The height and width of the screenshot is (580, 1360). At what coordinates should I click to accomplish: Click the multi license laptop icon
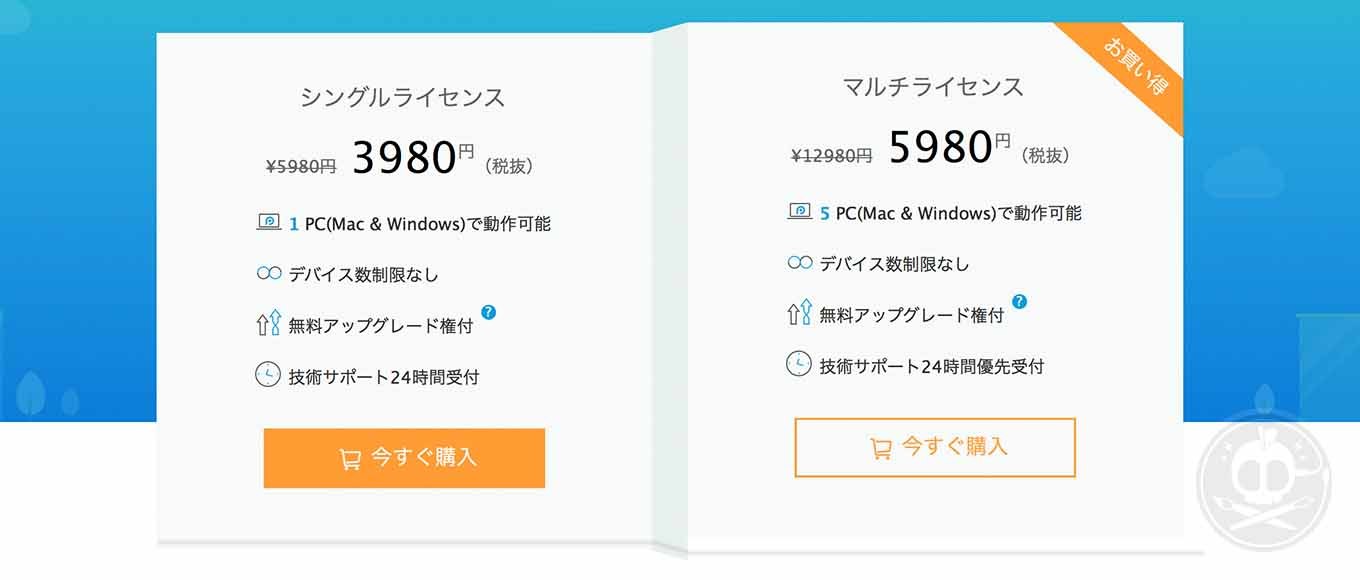[799, 212]
